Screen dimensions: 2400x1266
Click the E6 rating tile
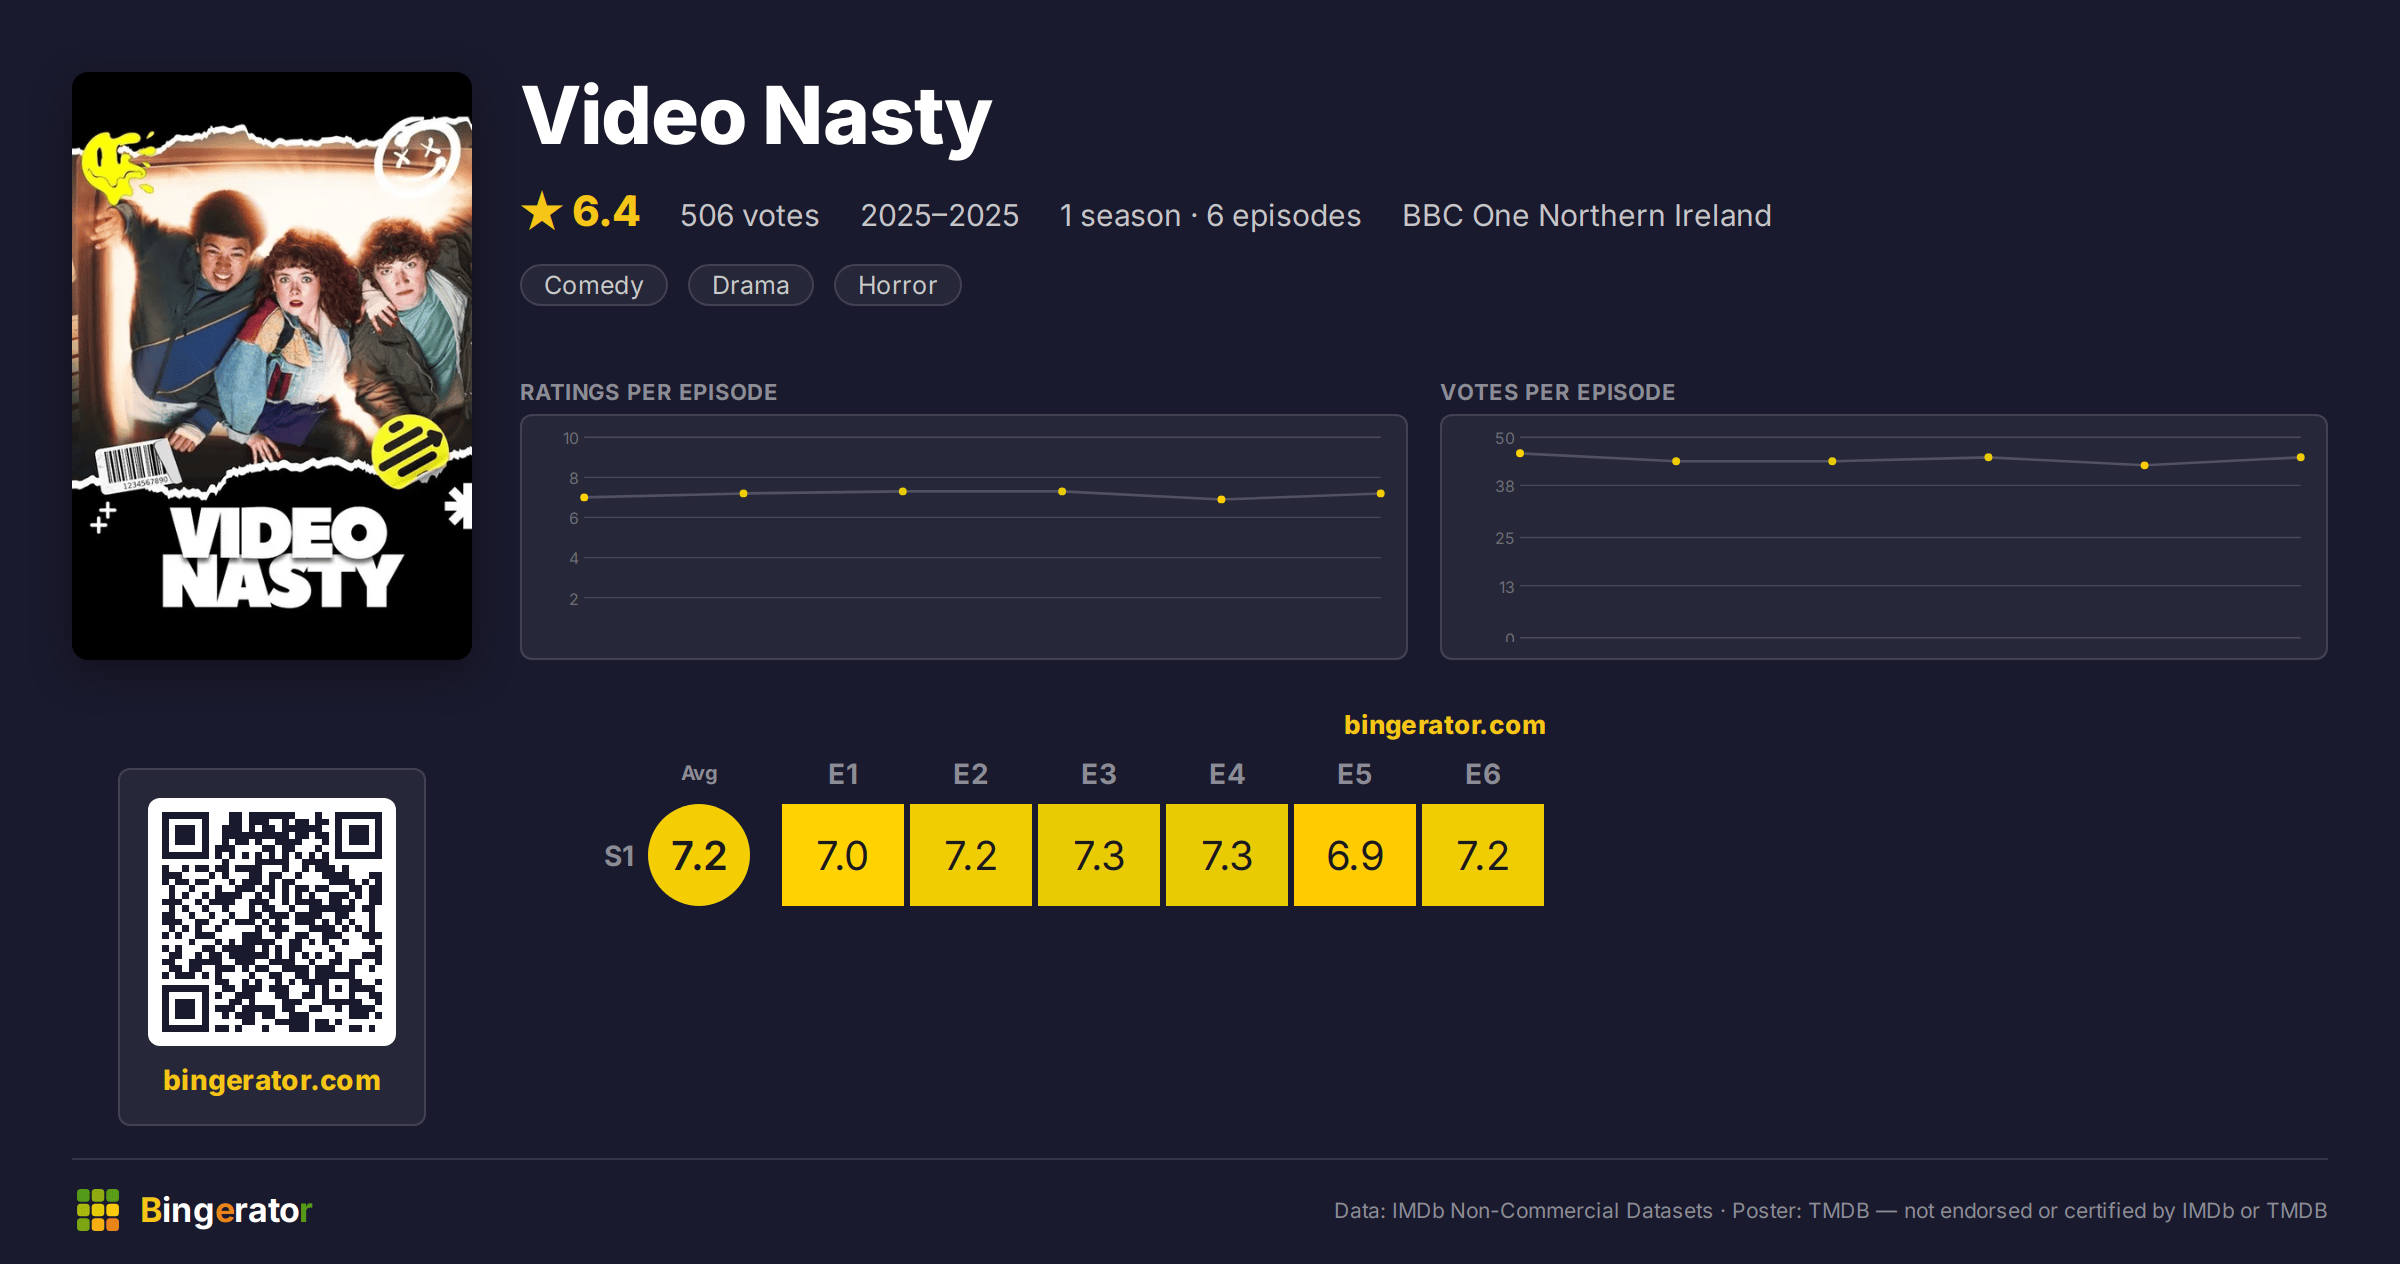pos(1483,856)
